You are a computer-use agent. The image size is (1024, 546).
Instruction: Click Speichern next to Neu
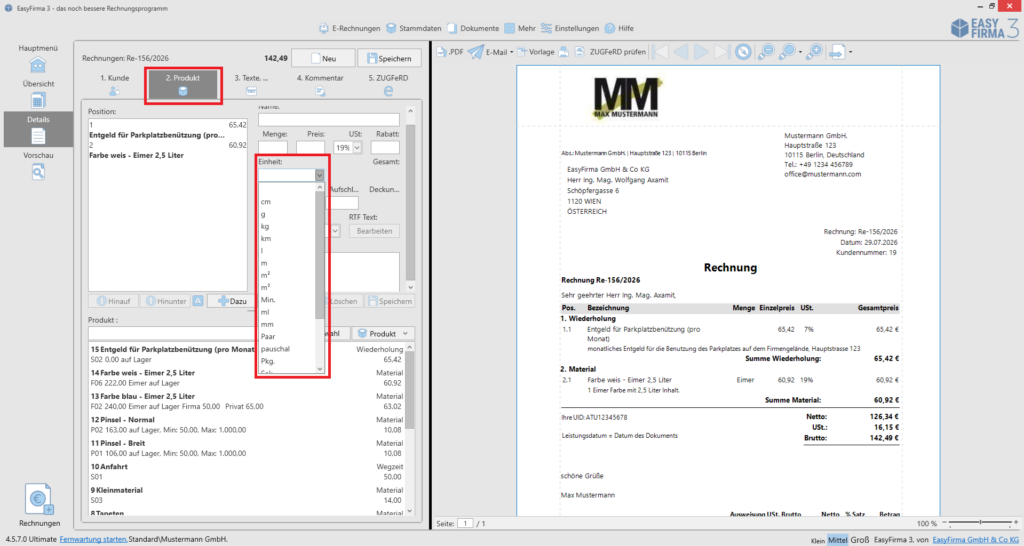click(x=389, y=58)
